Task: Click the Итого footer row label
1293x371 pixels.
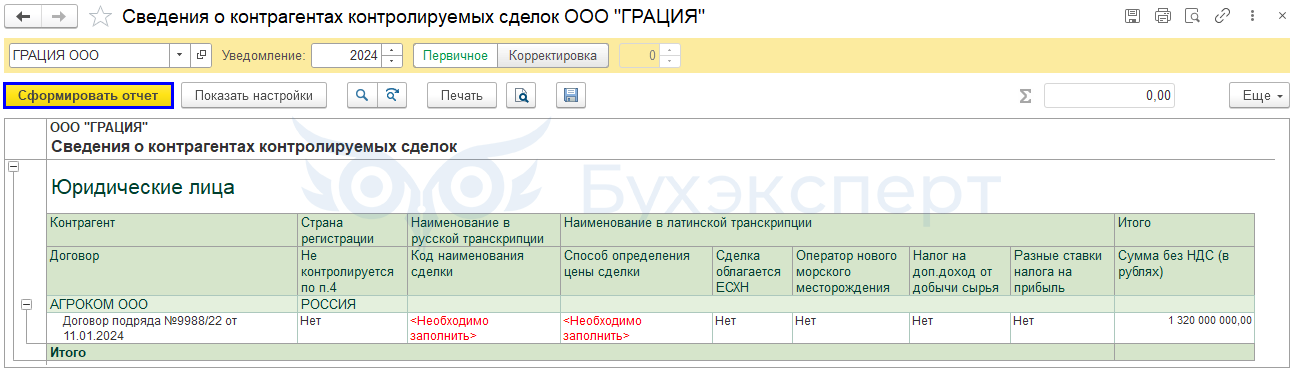Action: (x=68, y=352)
